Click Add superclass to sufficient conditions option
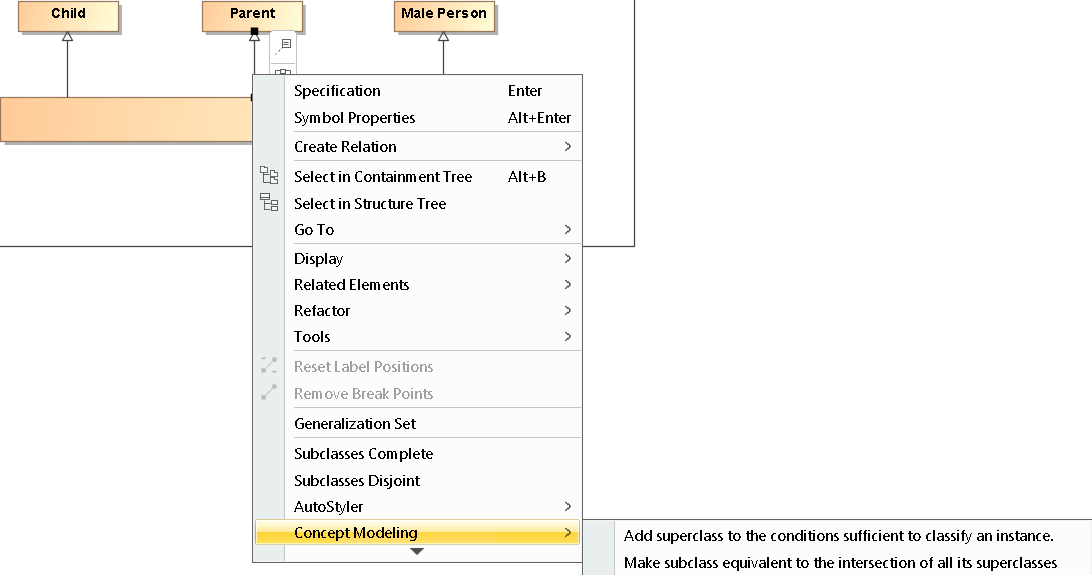The width and height of the screenshot is (1092, 575). [x=838, y=536]
